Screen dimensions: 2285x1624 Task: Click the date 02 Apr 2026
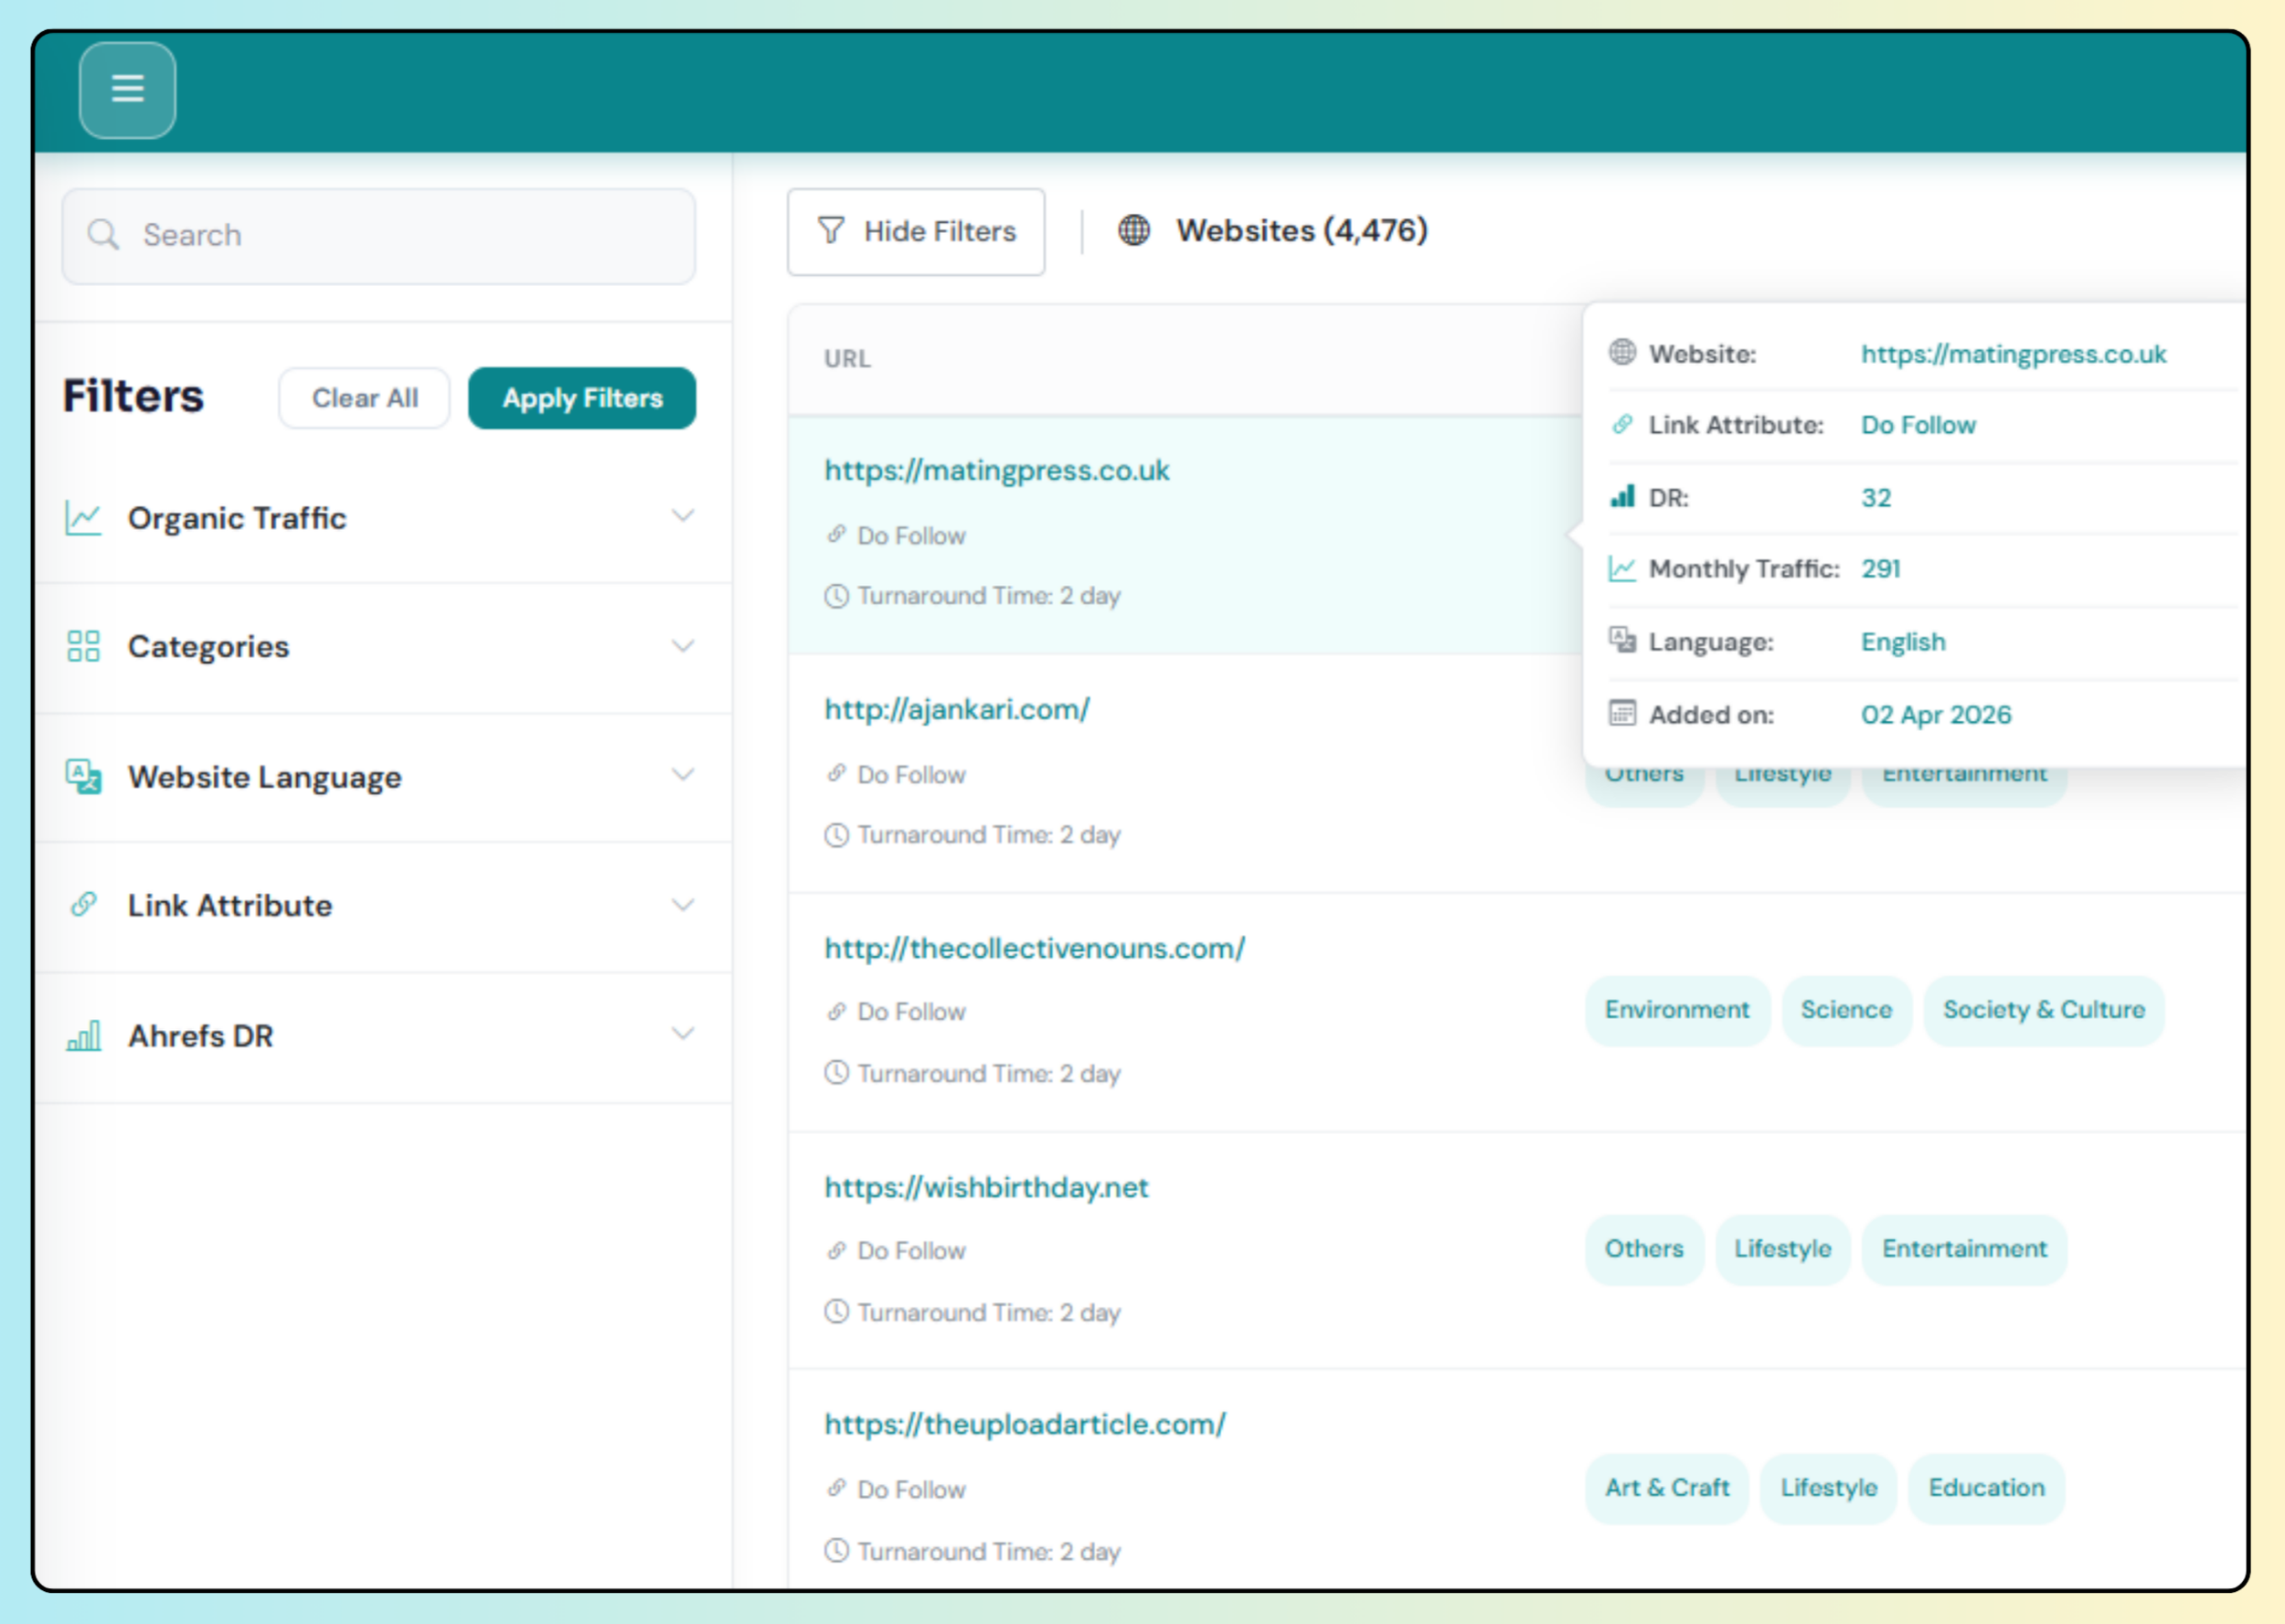point(1936,715)
